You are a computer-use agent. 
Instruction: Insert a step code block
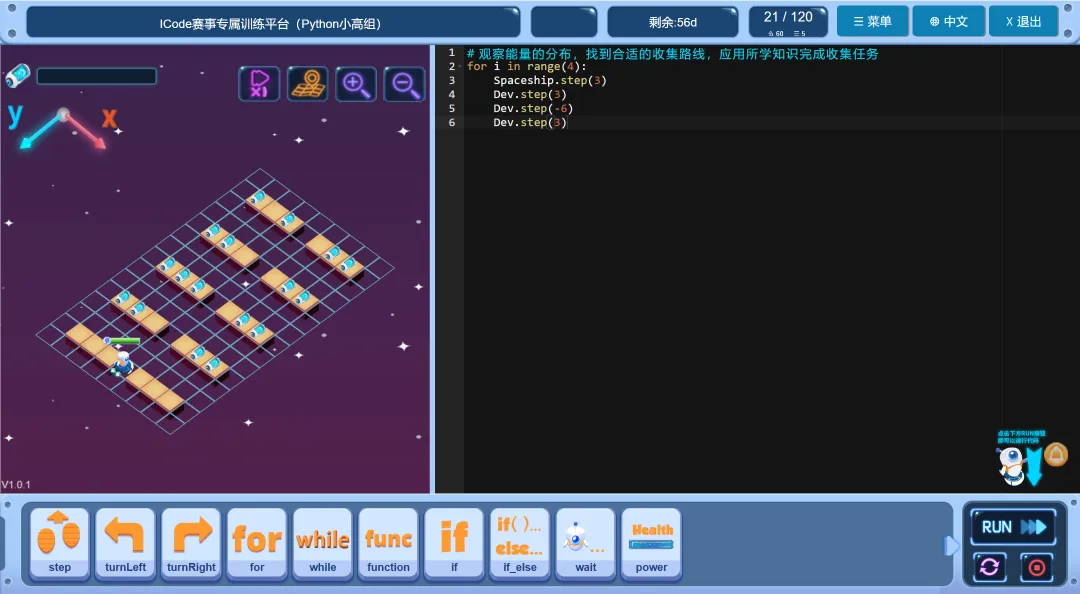click(60, 544)
